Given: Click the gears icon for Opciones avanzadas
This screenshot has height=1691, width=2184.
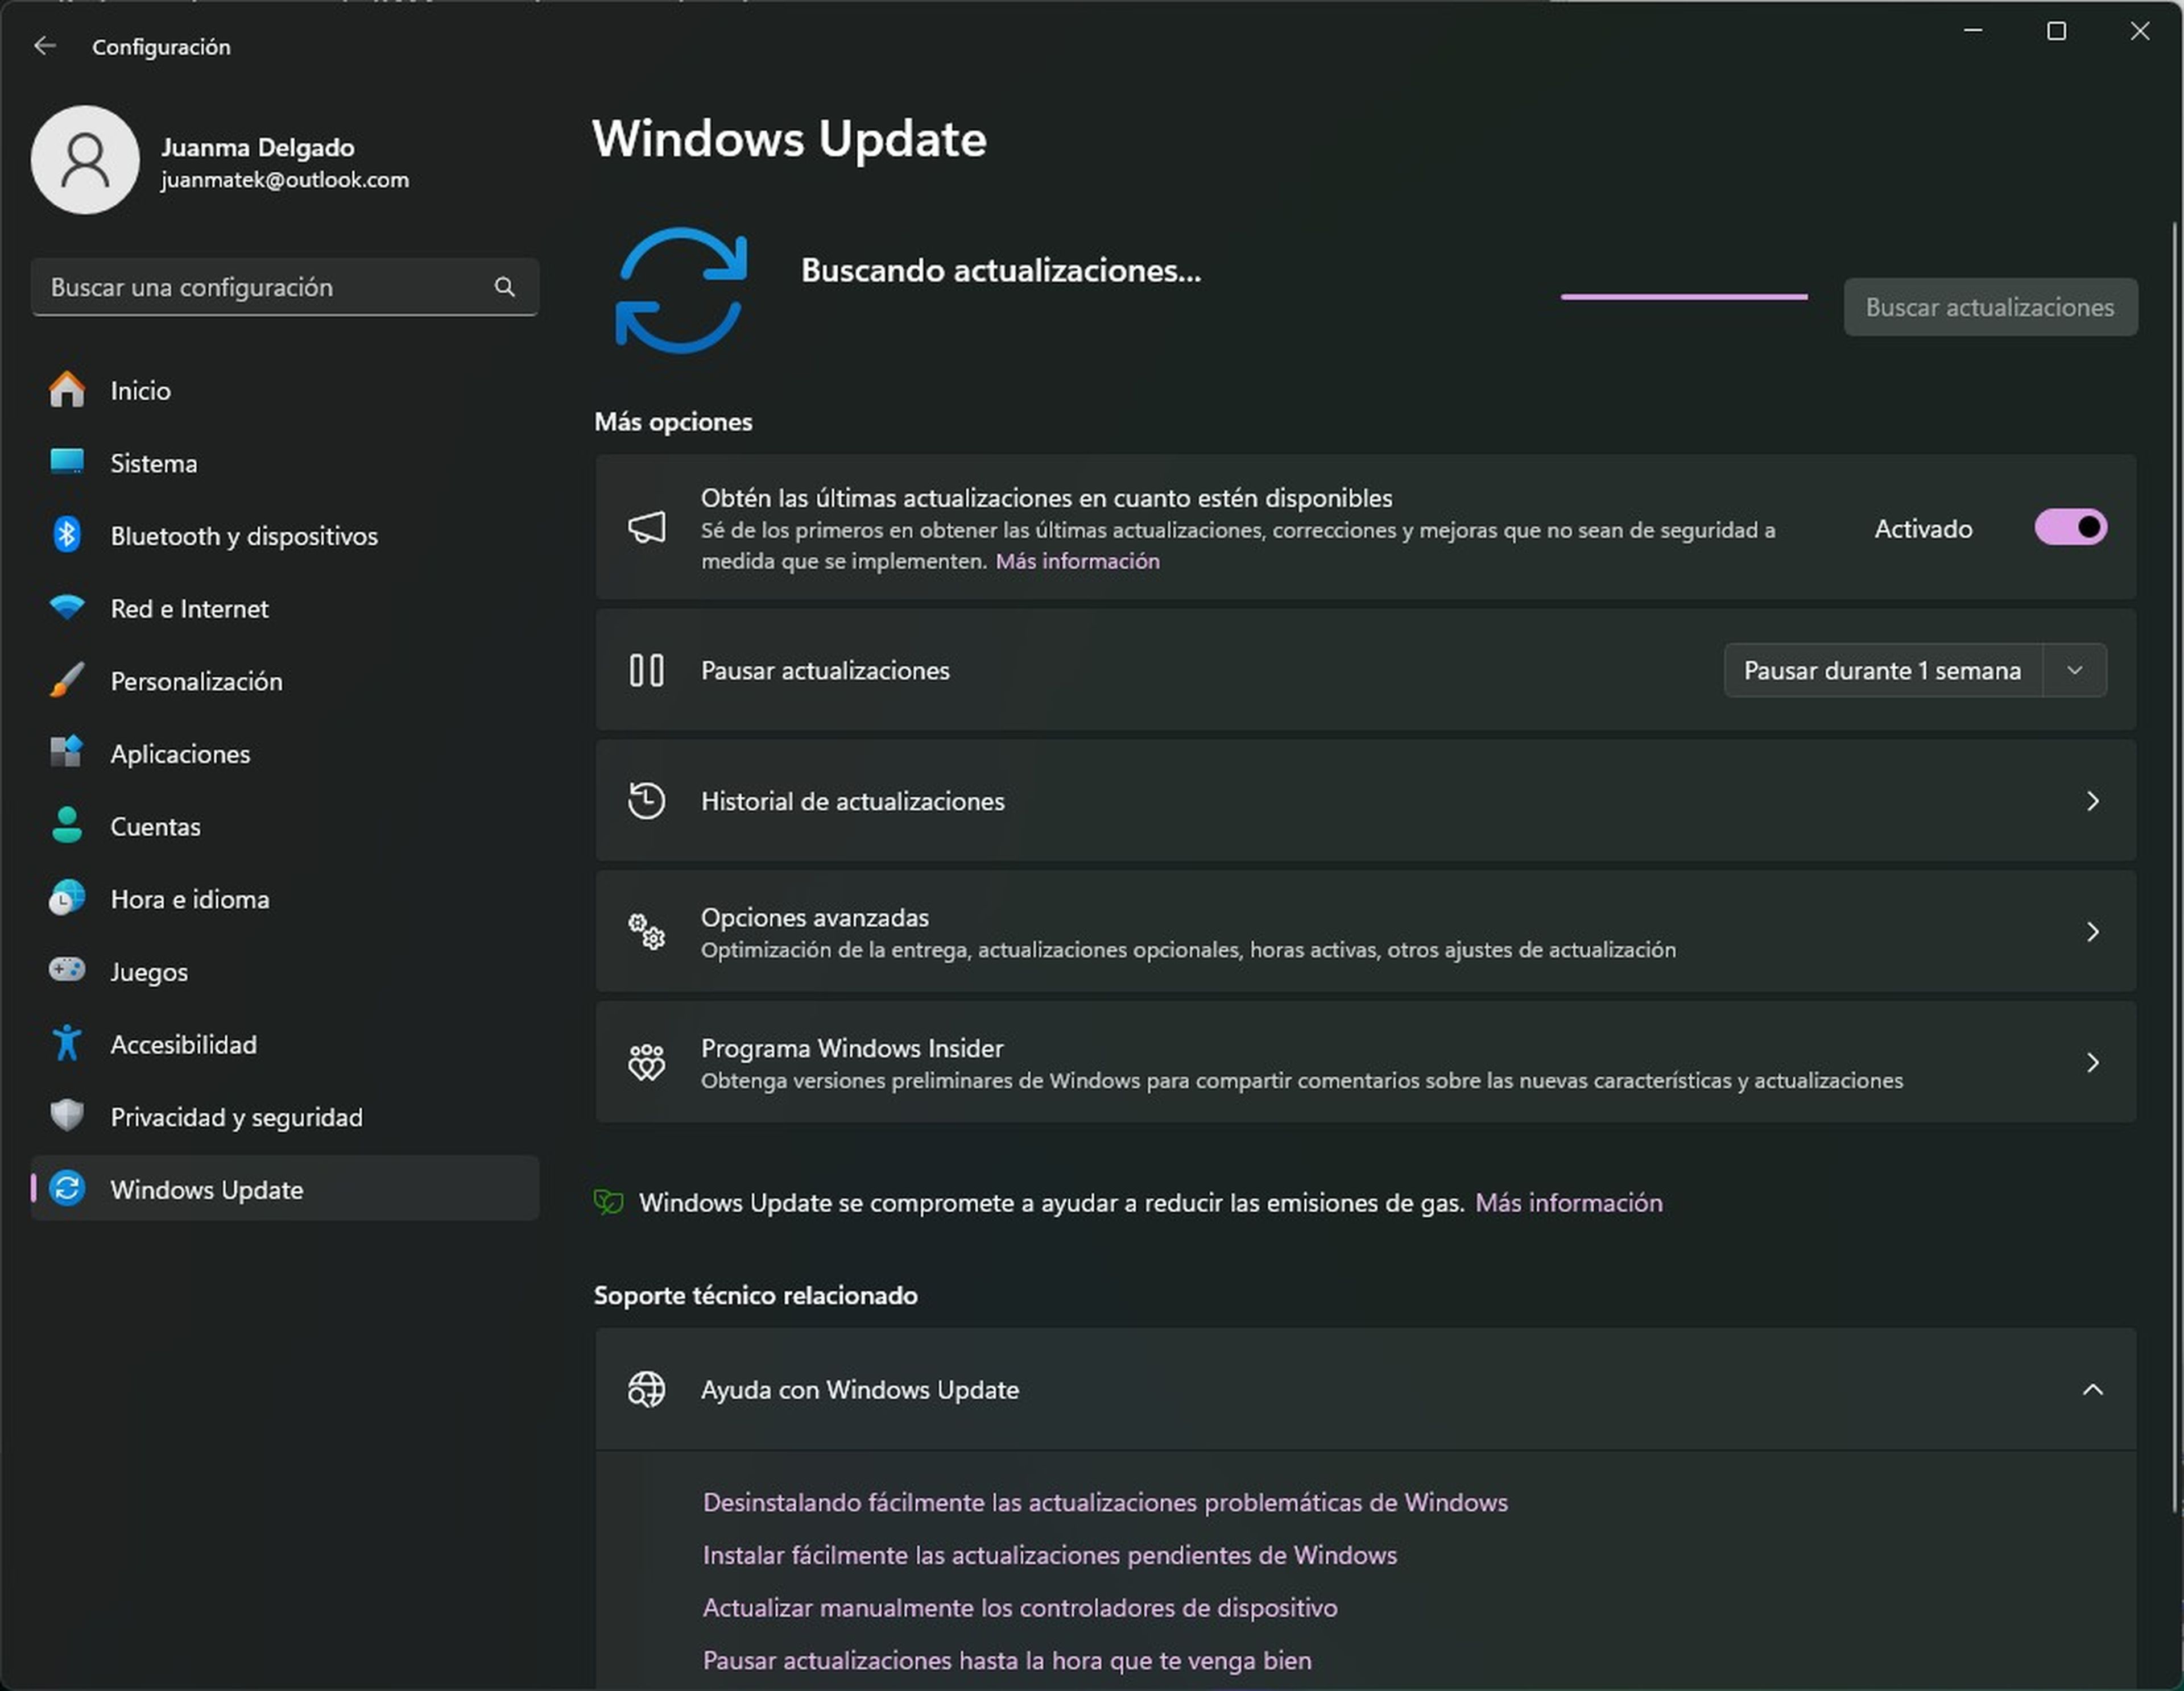Looking at the screenshot, I should click(x=647, y=931).
